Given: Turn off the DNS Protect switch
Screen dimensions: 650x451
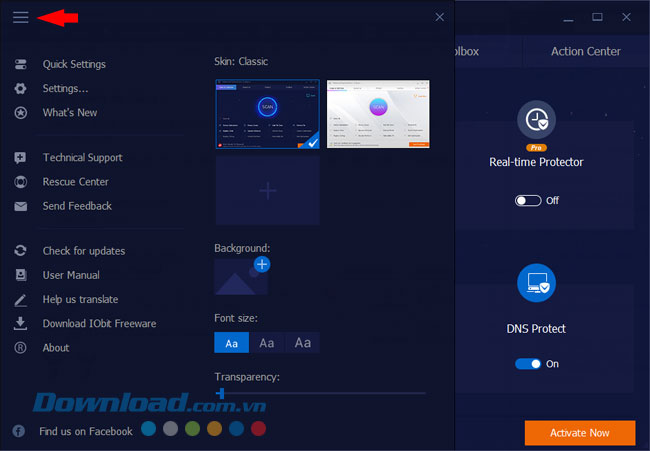Looking at the screenshot, I should click(528, 364).
